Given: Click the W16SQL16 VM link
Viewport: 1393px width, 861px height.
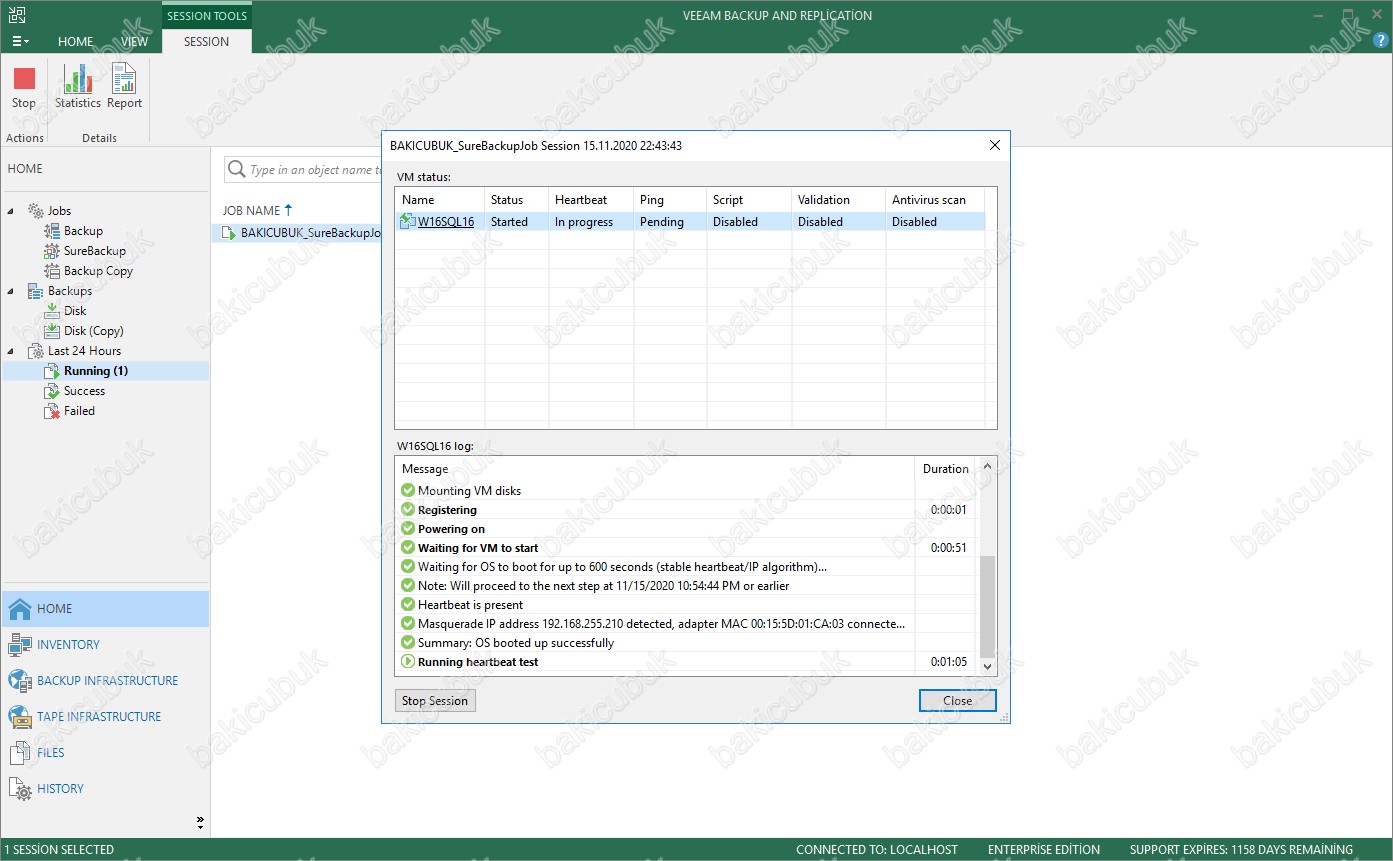Looking at the screenshot, I should point(446,222).
